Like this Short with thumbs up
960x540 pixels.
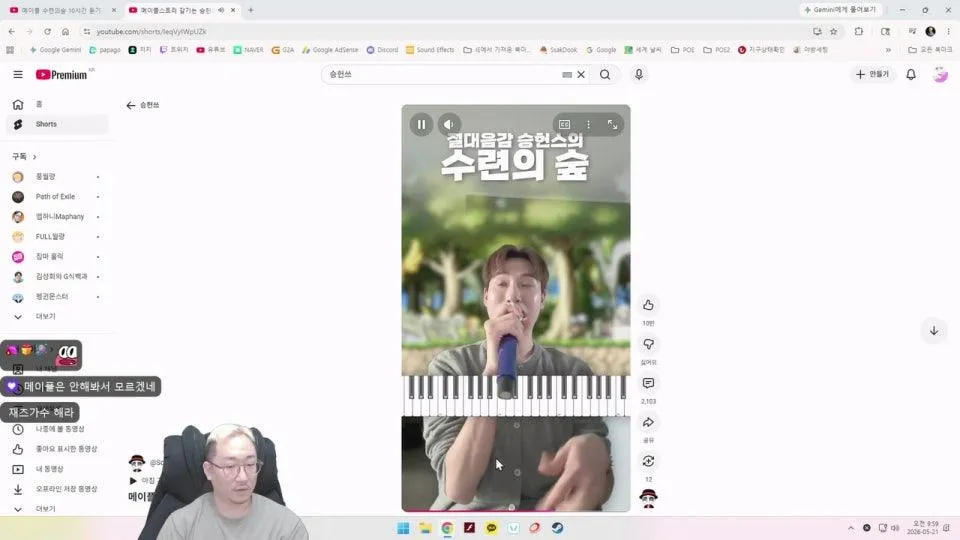648,305
